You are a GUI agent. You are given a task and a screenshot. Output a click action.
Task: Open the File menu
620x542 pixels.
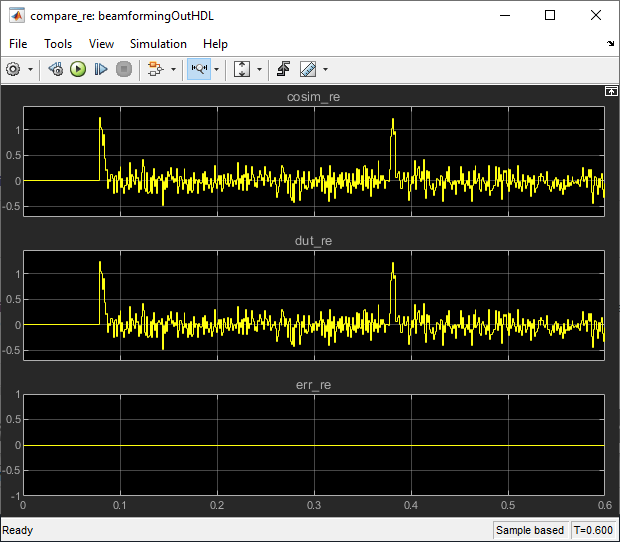(19, 44)
